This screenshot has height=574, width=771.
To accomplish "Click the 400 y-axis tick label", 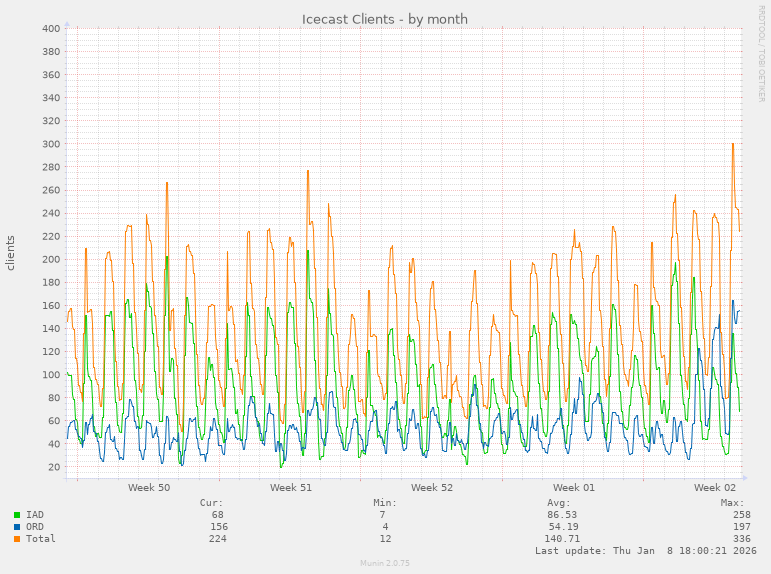I will click(52, 28).
